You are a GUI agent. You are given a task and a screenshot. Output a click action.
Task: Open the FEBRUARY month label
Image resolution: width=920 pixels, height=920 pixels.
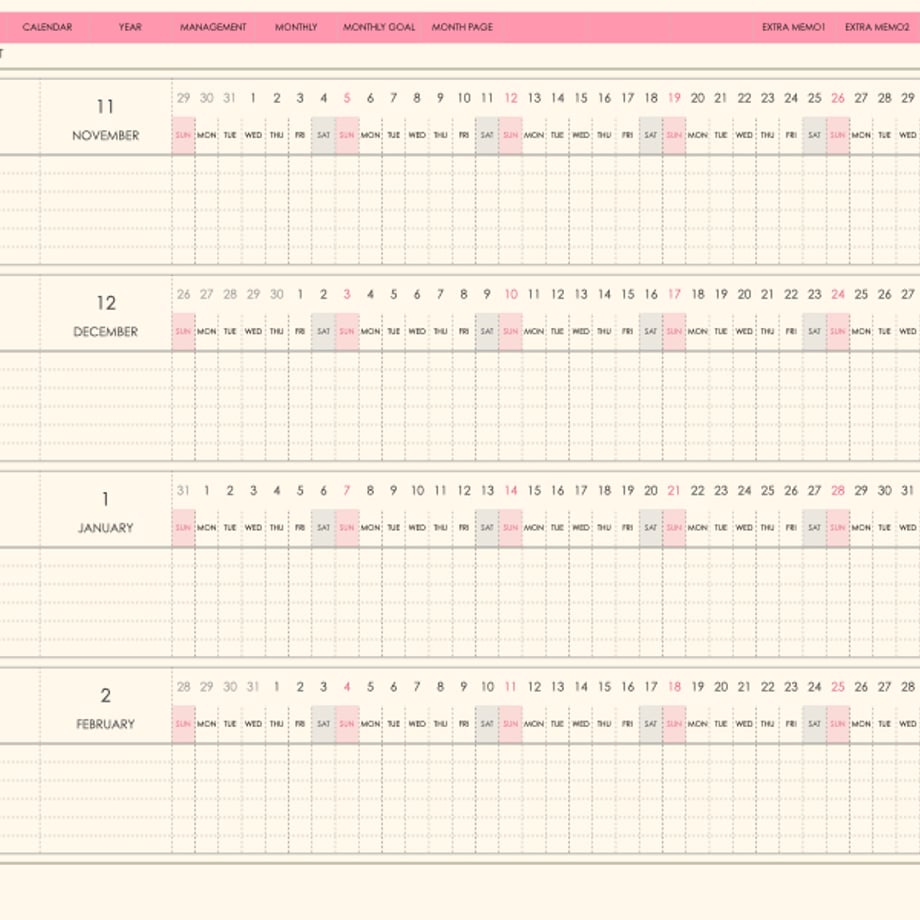106,725
